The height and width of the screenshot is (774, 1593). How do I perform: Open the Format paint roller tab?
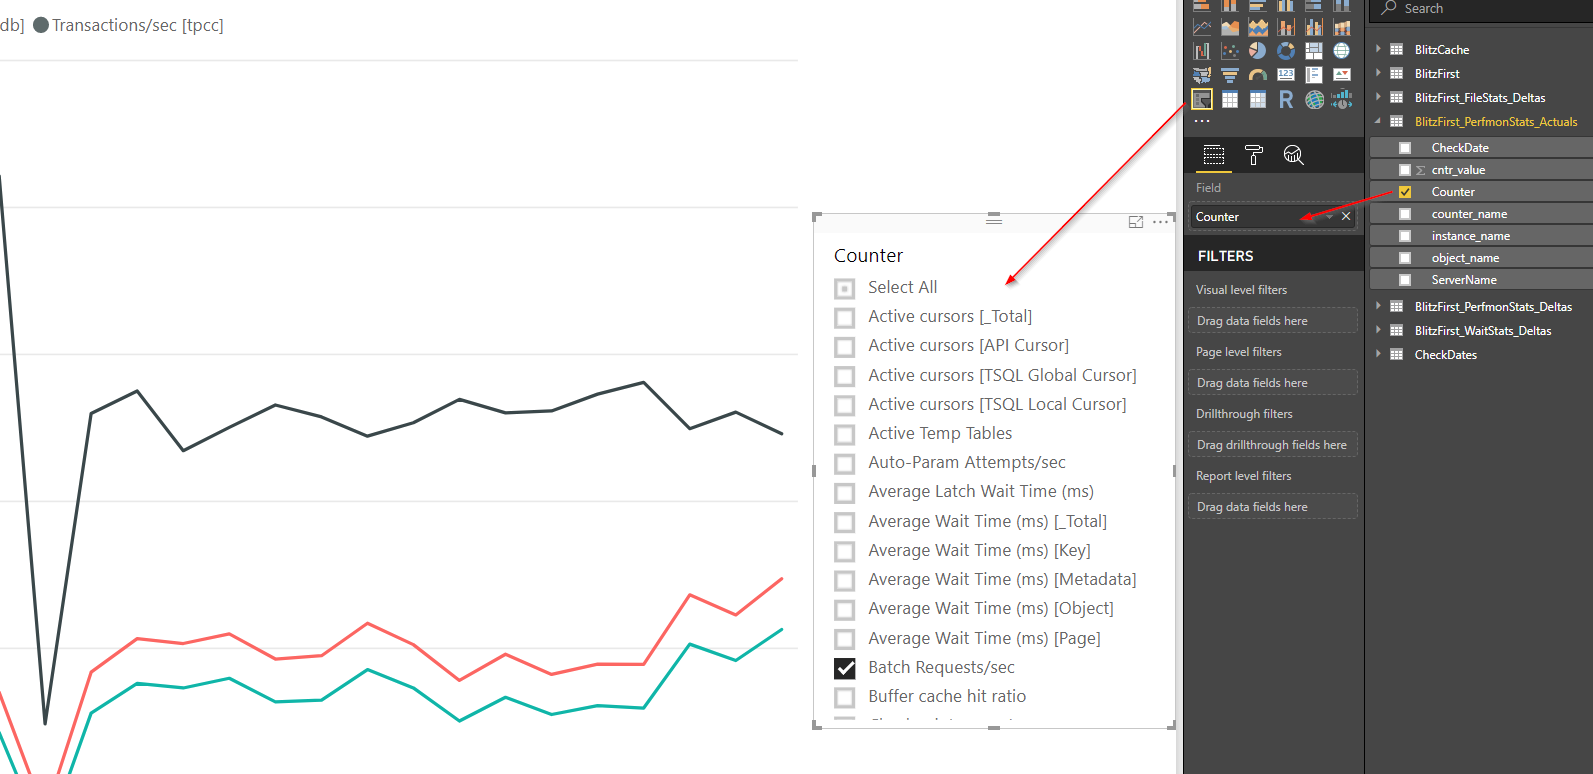[1253, 155]
